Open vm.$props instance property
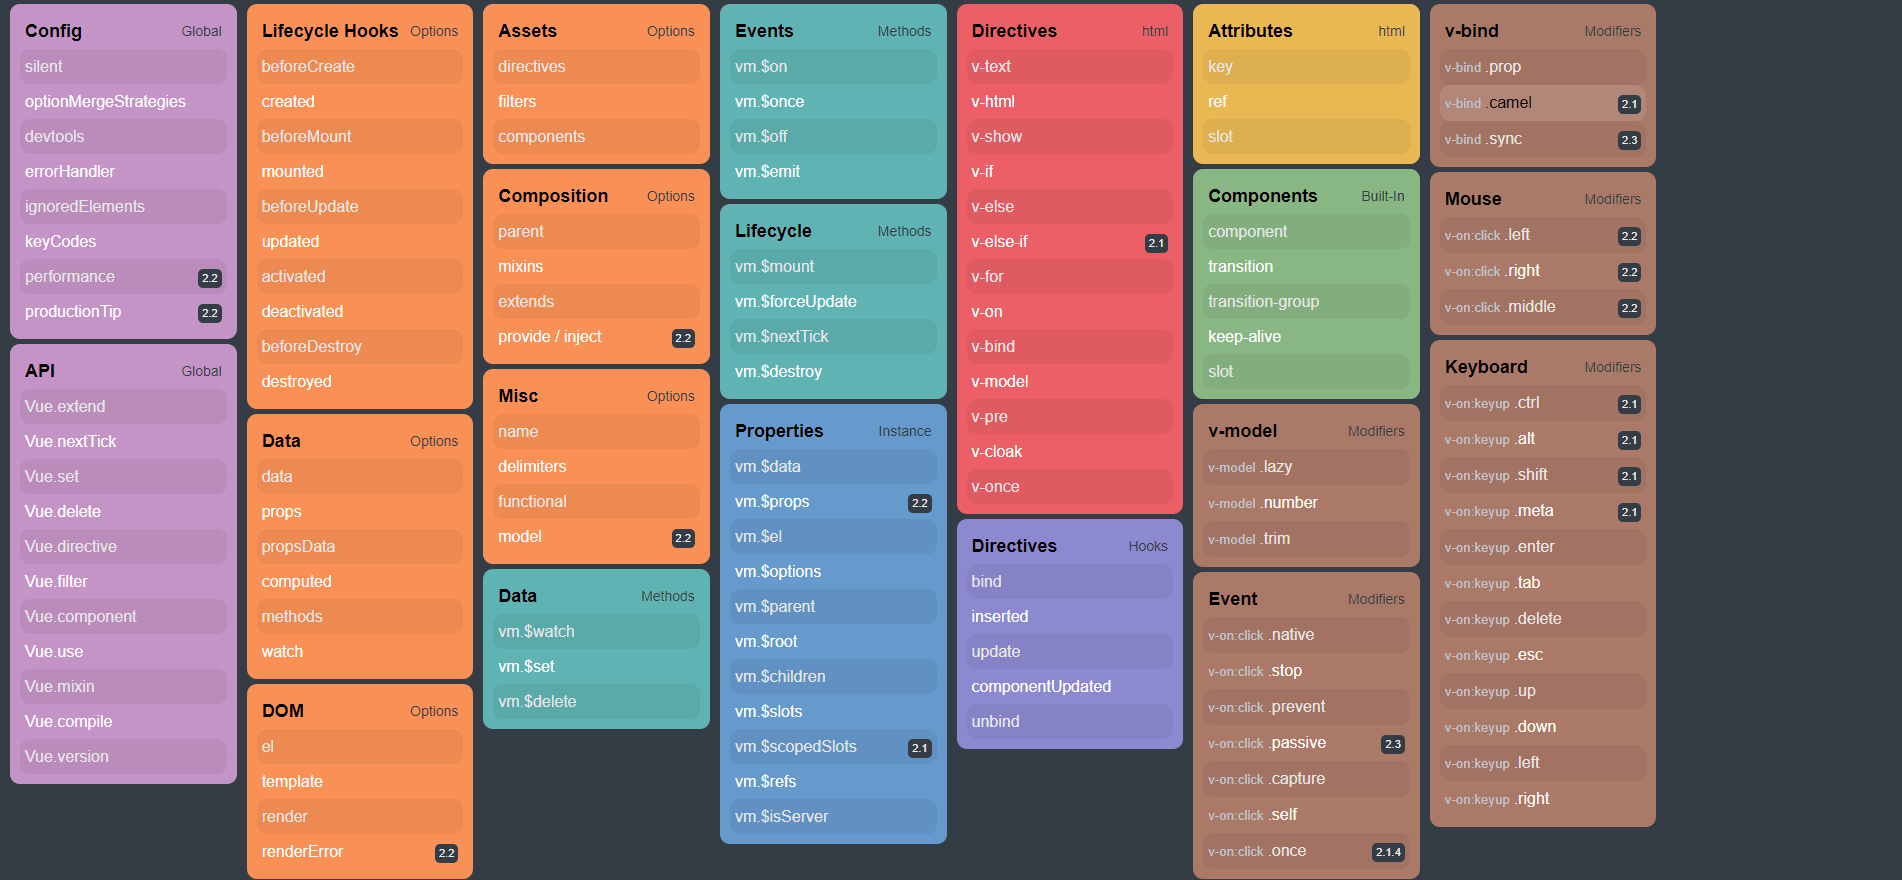Image resolution: width=1902 pixels, height=880 pixels. tap(833, 502)
